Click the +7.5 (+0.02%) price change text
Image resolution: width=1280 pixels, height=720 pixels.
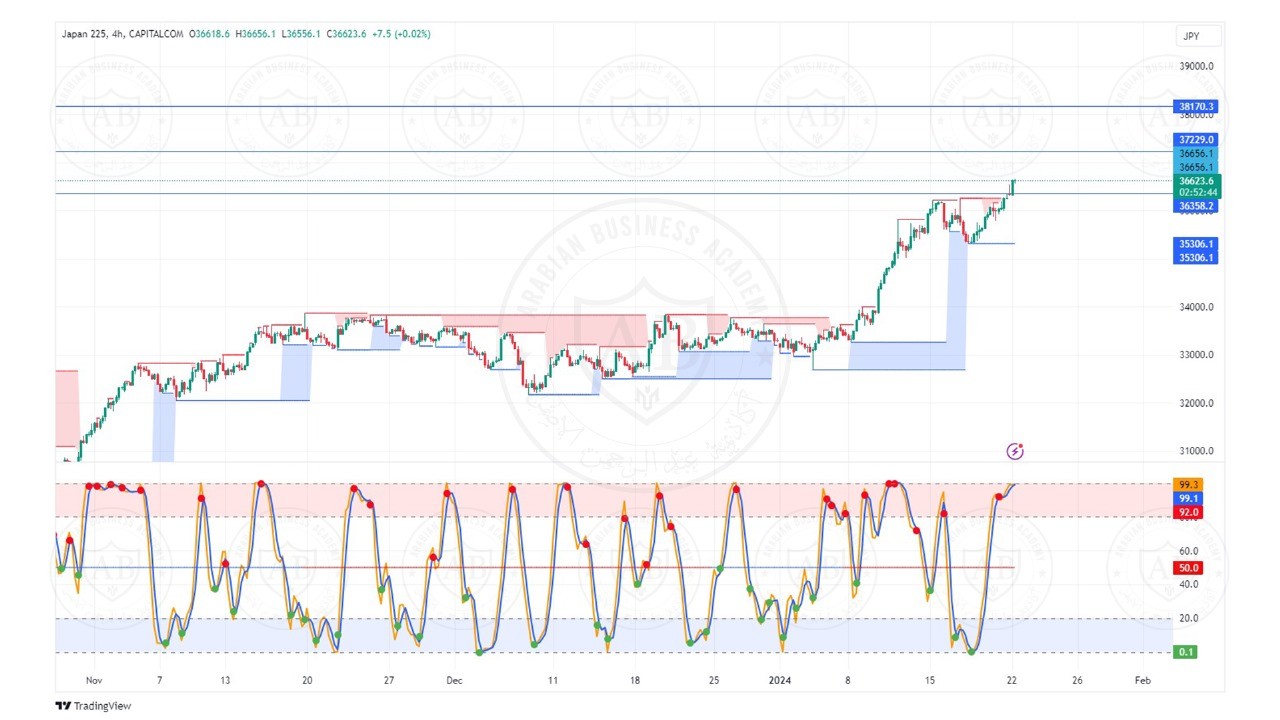401,34
